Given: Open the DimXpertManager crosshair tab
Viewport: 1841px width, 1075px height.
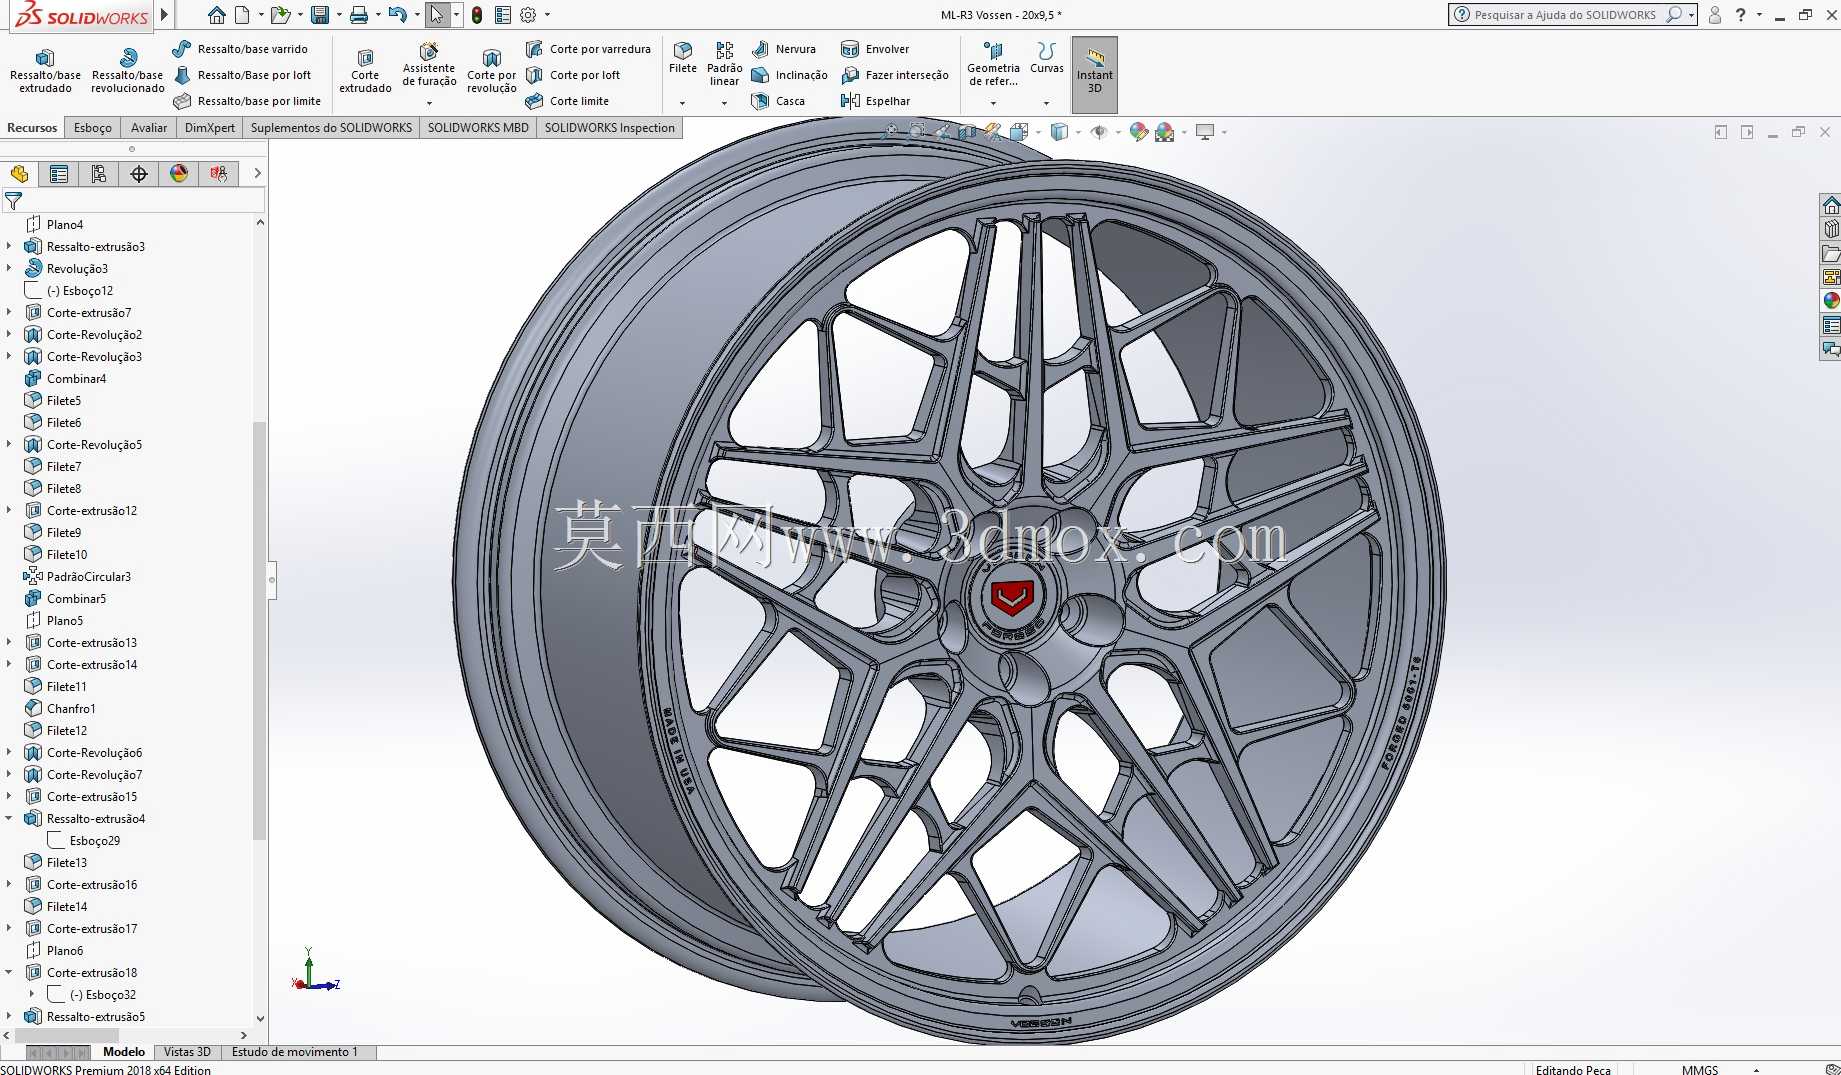Looking at the screenshot, I should coord(139,174).
